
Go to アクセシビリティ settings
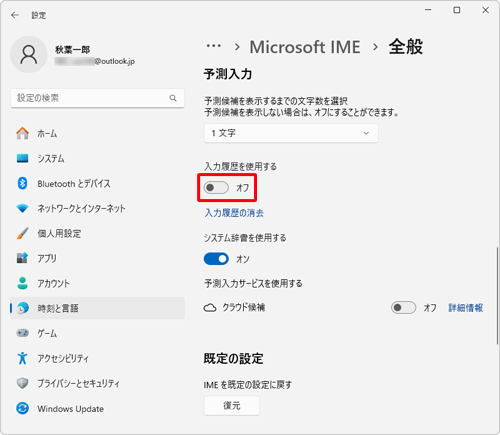pos(97,358)
